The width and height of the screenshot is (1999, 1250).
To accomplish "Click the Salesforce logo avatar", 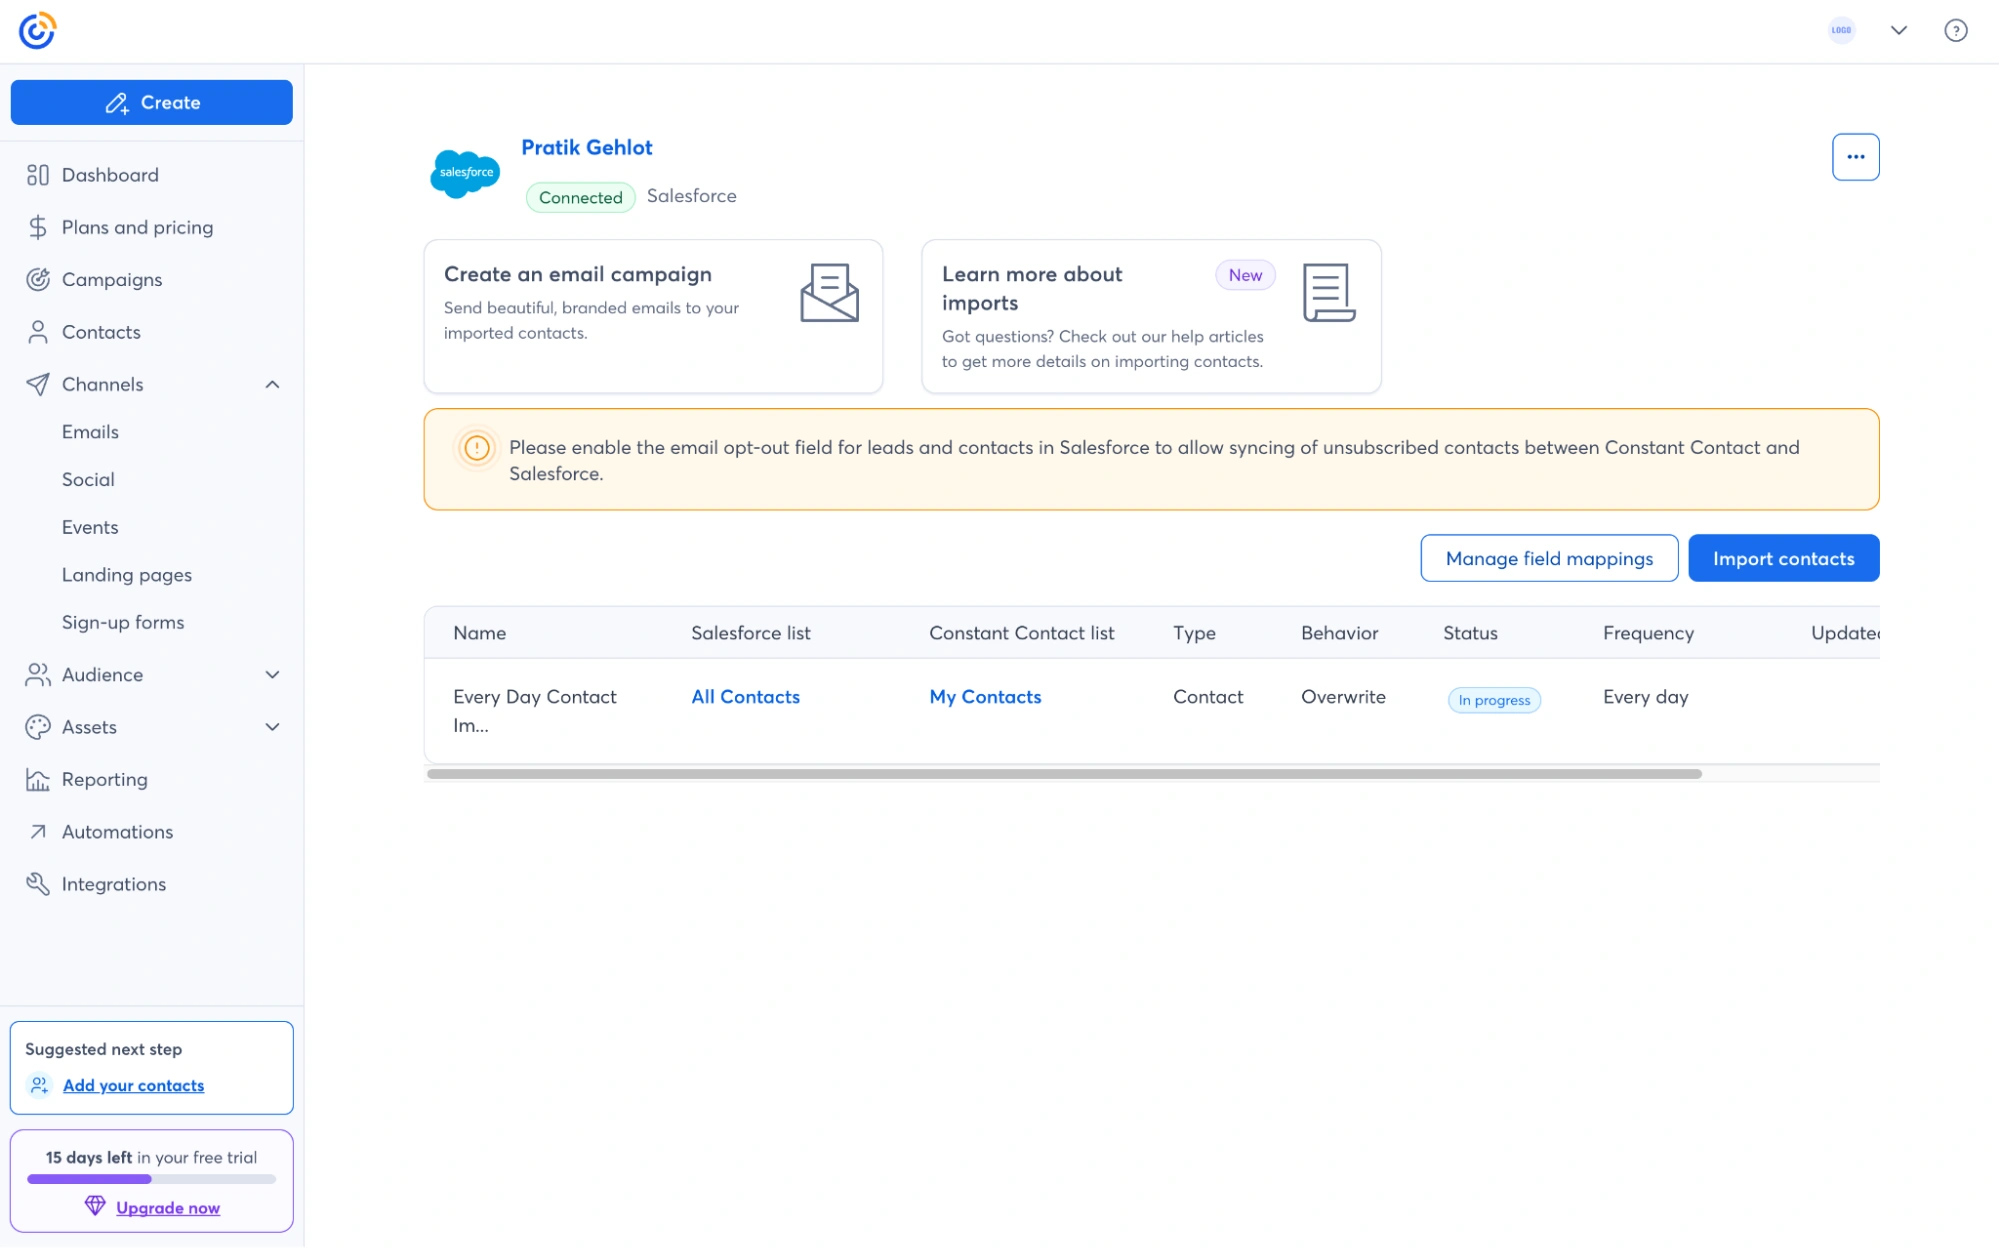I will coord(465,172).
